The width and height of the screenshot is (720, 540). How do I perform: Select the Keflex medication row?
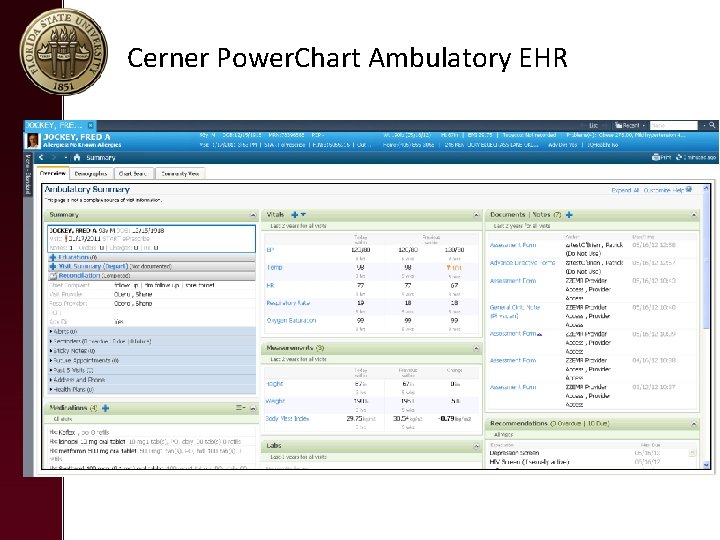[x=152, y=432]
